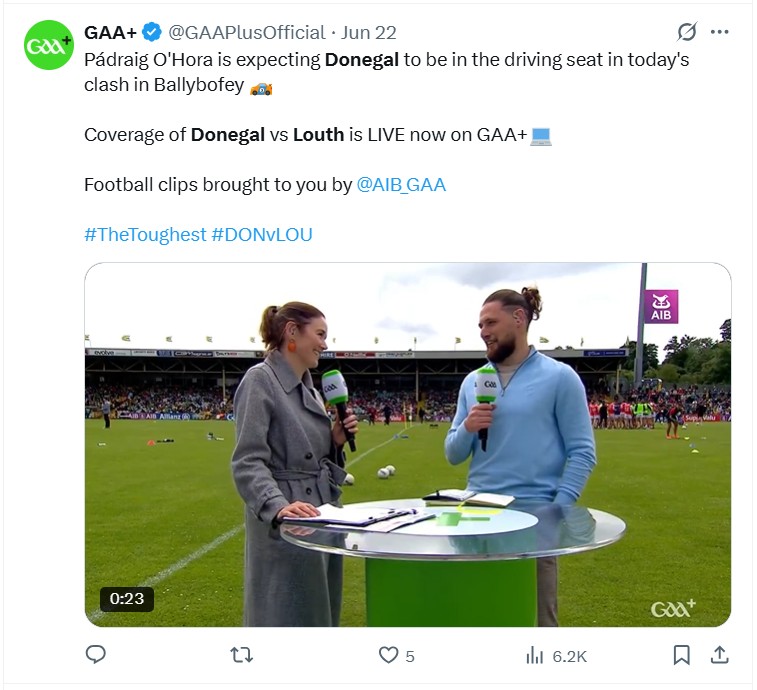
Task: Like the tweet with heart icon
Action: [389, 655]
